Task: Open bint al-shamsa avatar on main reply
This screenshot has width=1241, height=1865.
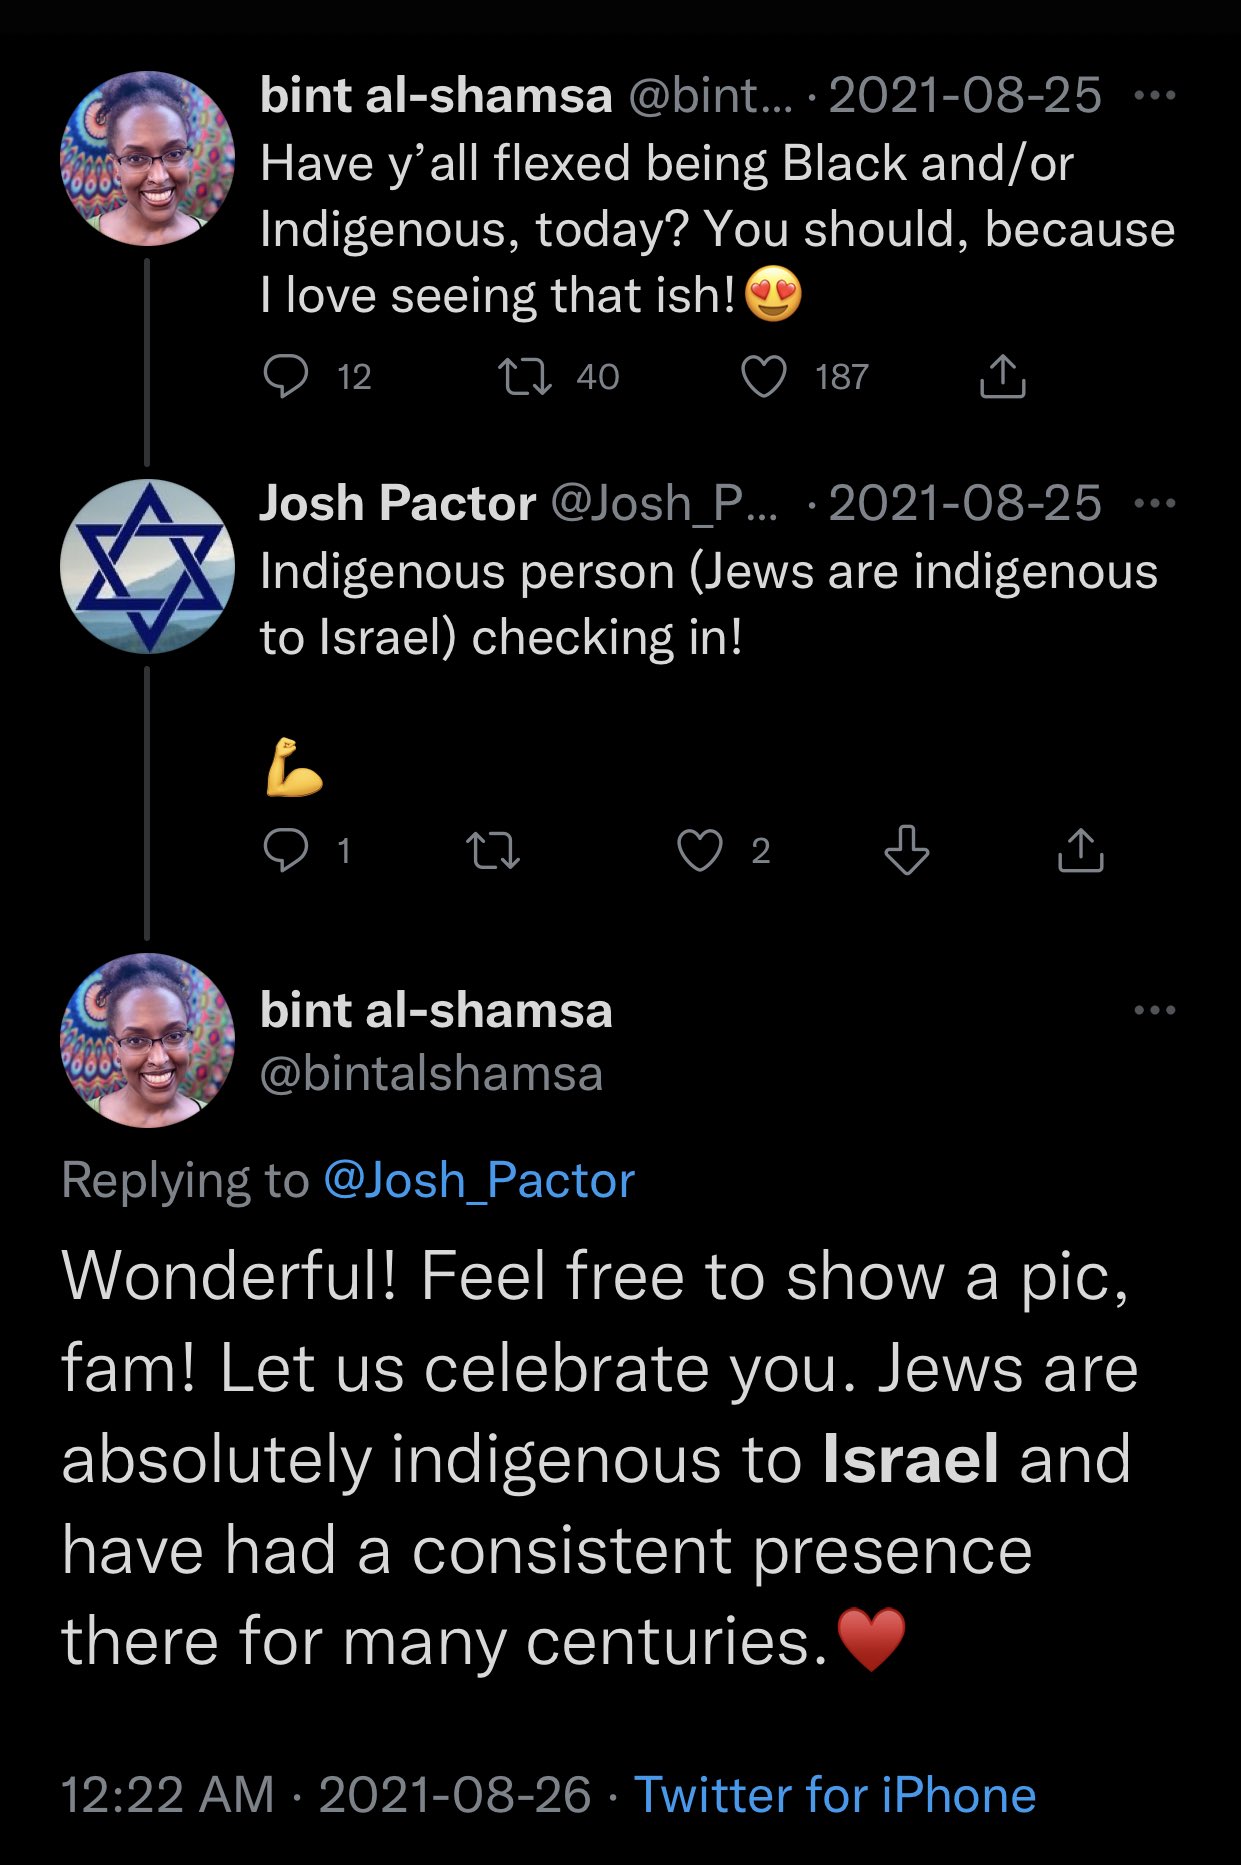Action: (148, 1041)
